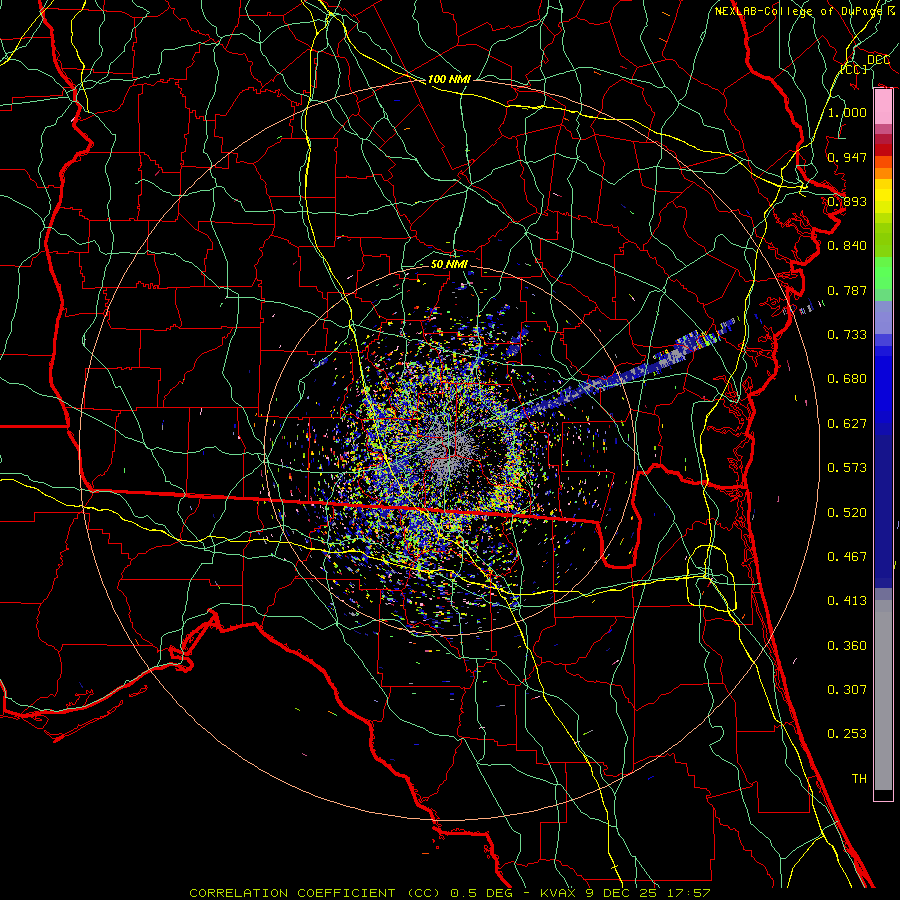Click the TH threshold label on legend
900x900 pixels.
click(x=859, y=779)
